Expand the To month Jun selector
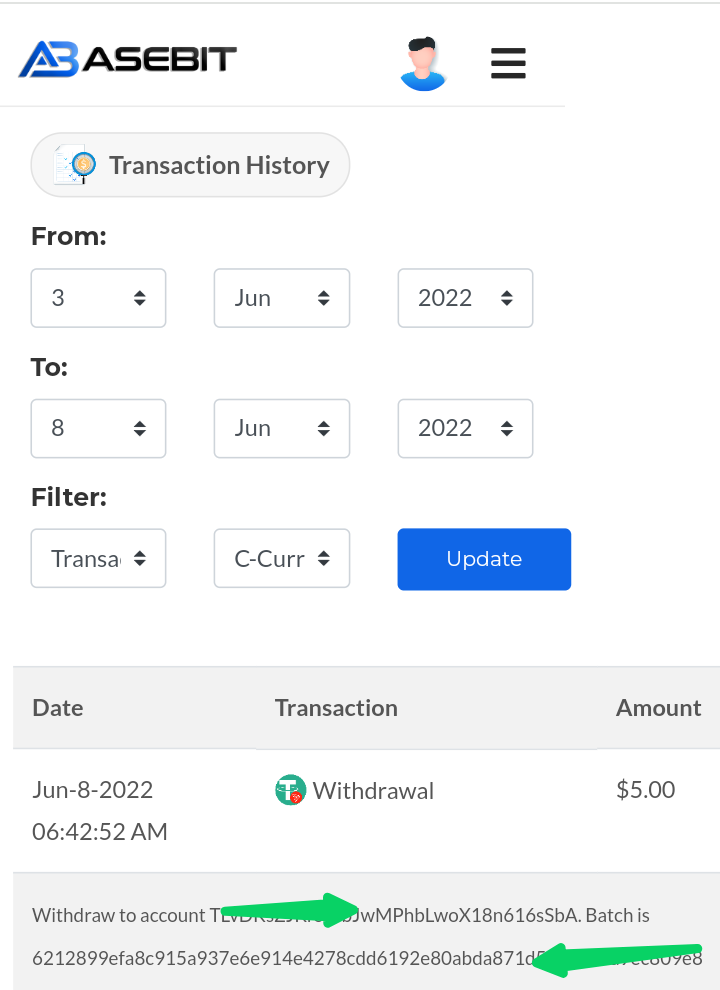720x990 pixels. tap(282, 428)
